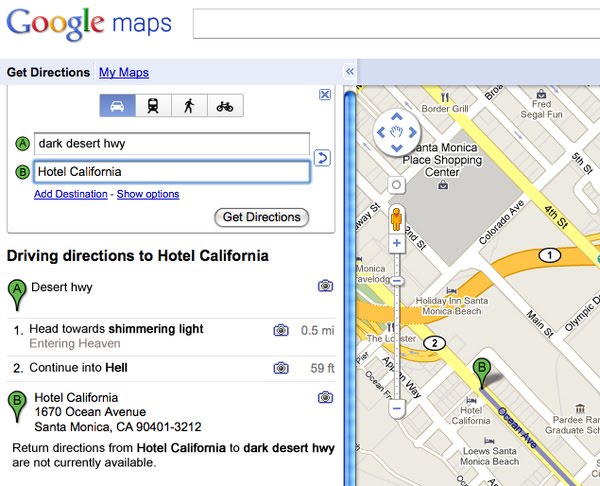This screenshot has width=600, height=486.
Task: Open street view camera for Desert hwy
Action: coord(325,285)
